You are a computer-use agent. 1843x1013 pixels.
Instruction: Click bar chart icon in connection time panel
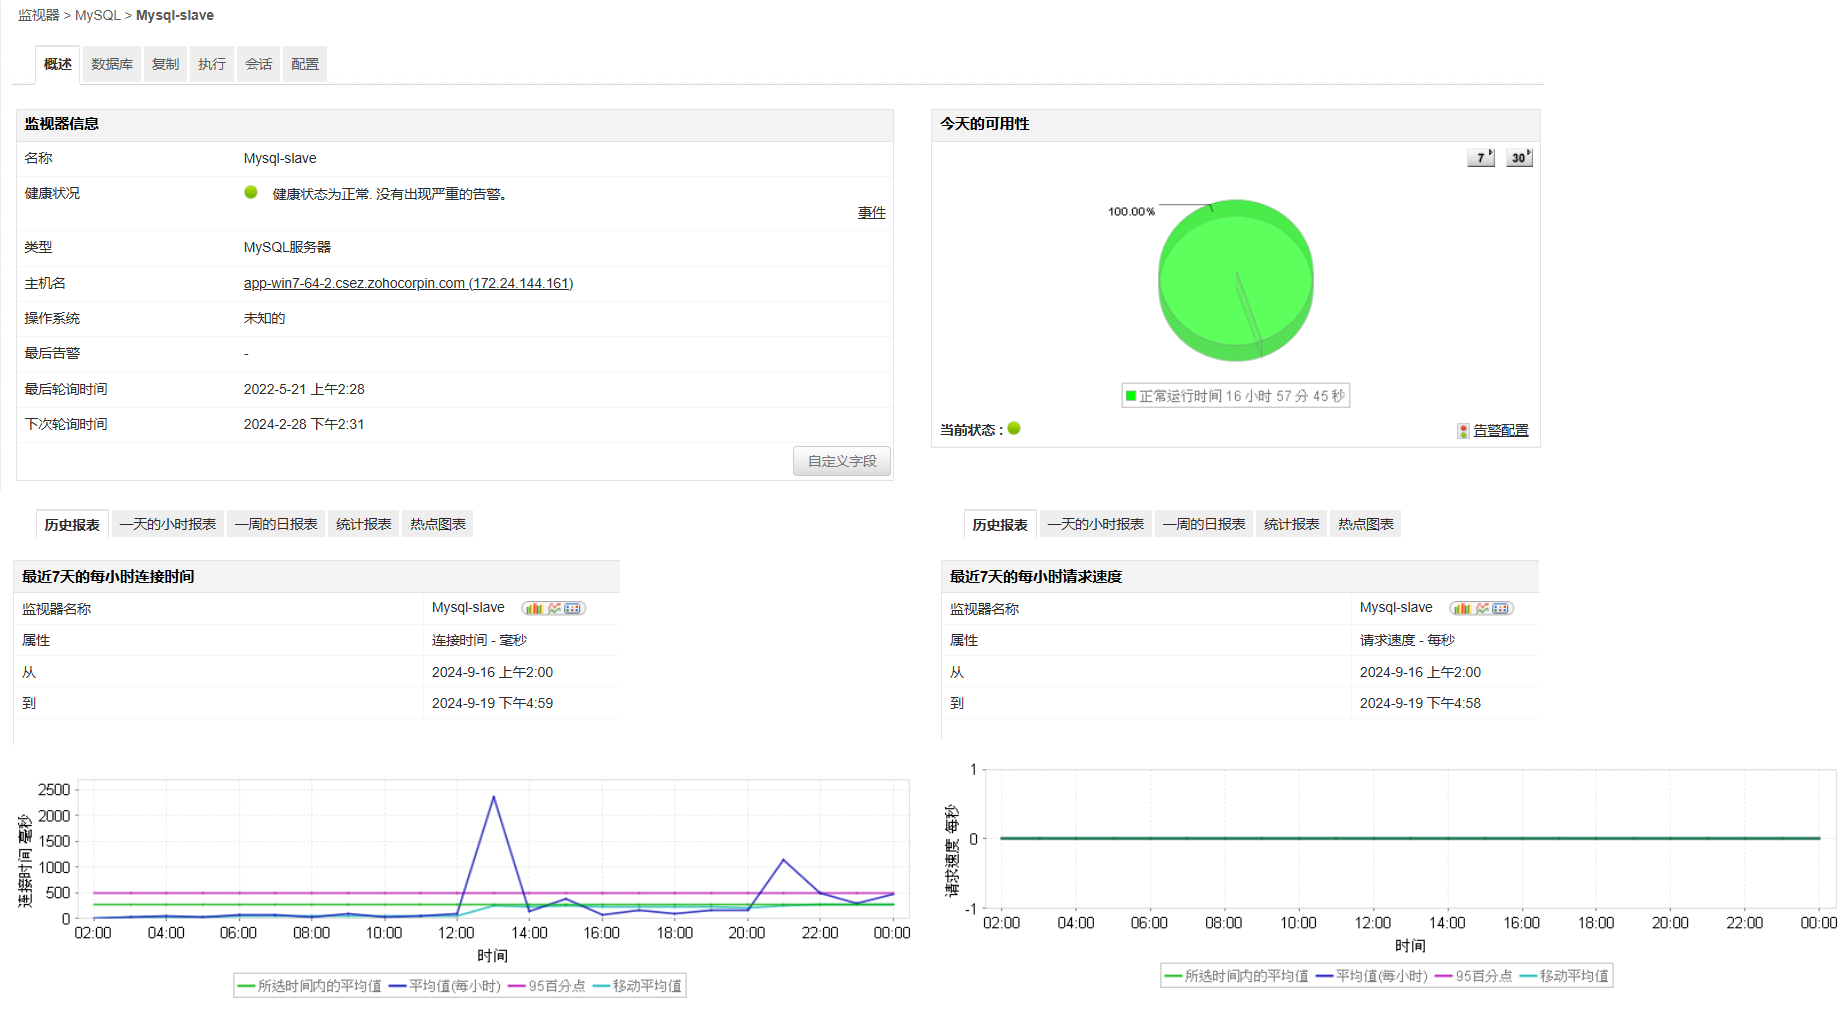(x=534, y=608)
